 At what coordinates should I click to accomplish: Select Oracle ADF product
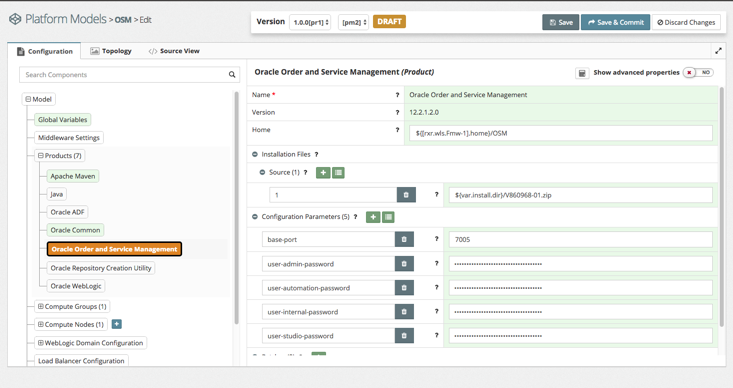pyautogui.click(x=67, y=212)
